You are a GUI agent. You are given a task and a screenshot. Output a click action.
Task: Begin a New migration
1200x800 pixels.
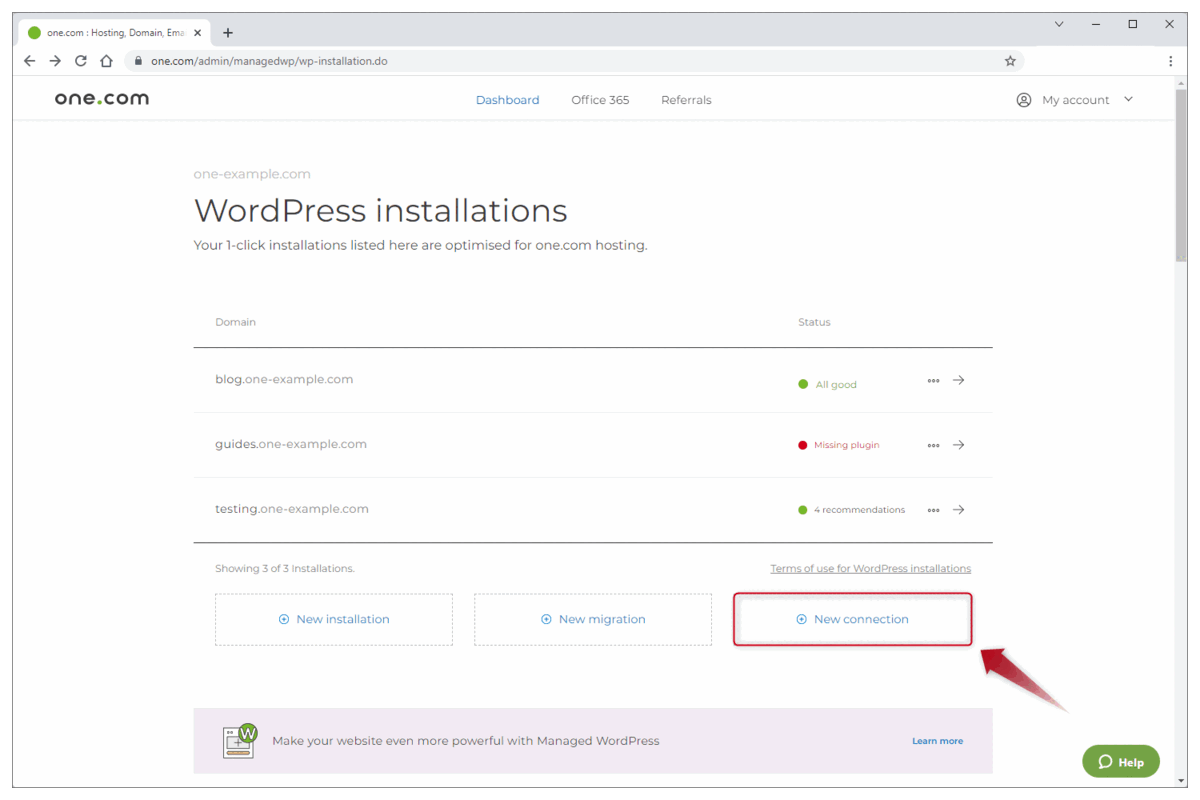coord(592,618)
